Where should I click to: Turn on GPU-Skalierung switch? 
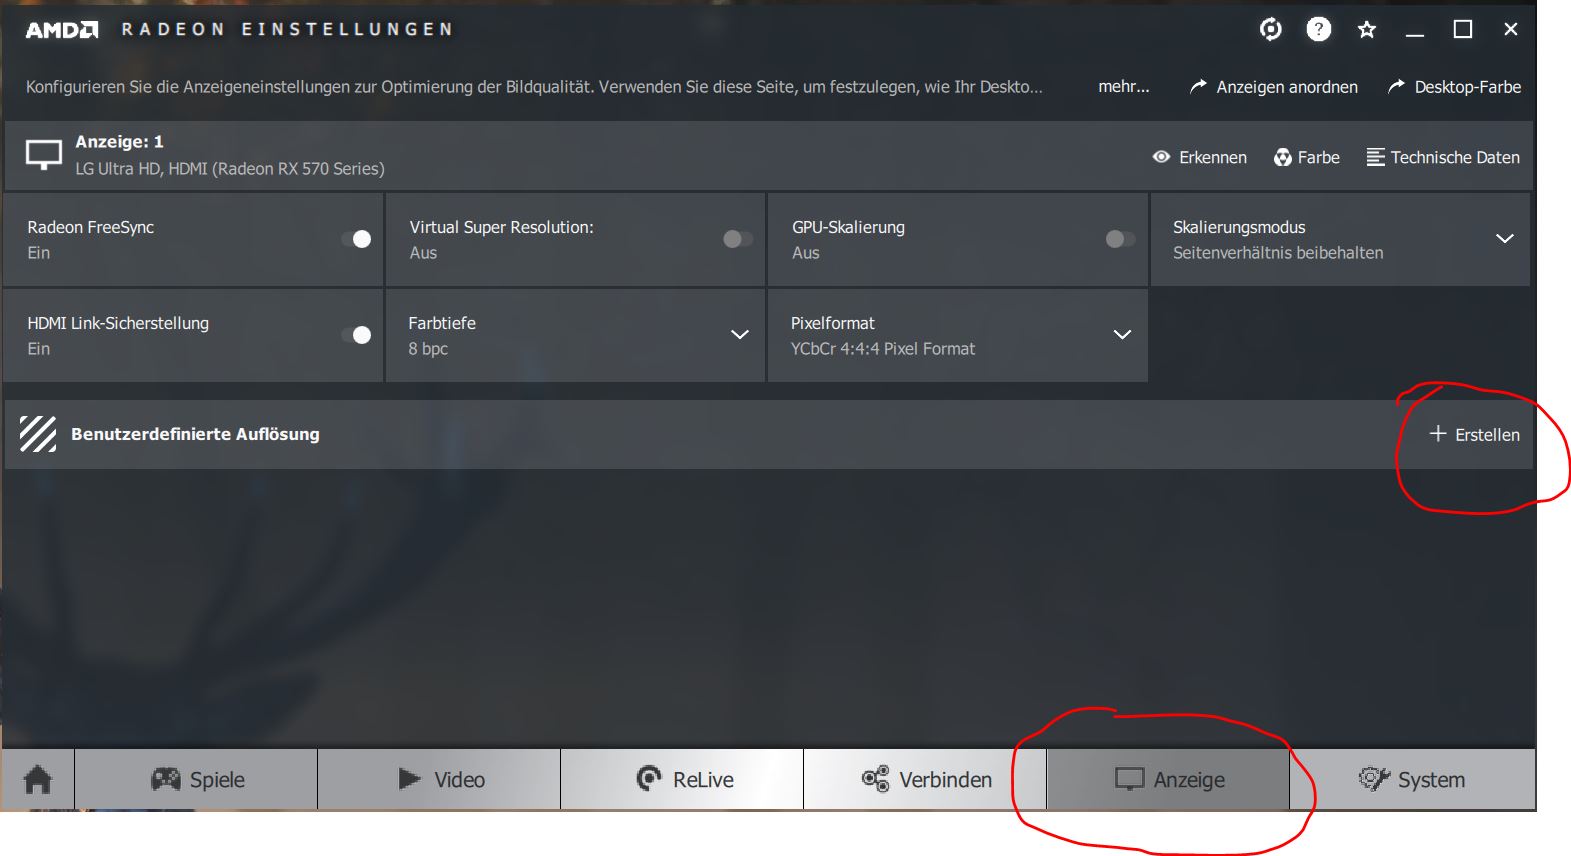(1120, 239)
